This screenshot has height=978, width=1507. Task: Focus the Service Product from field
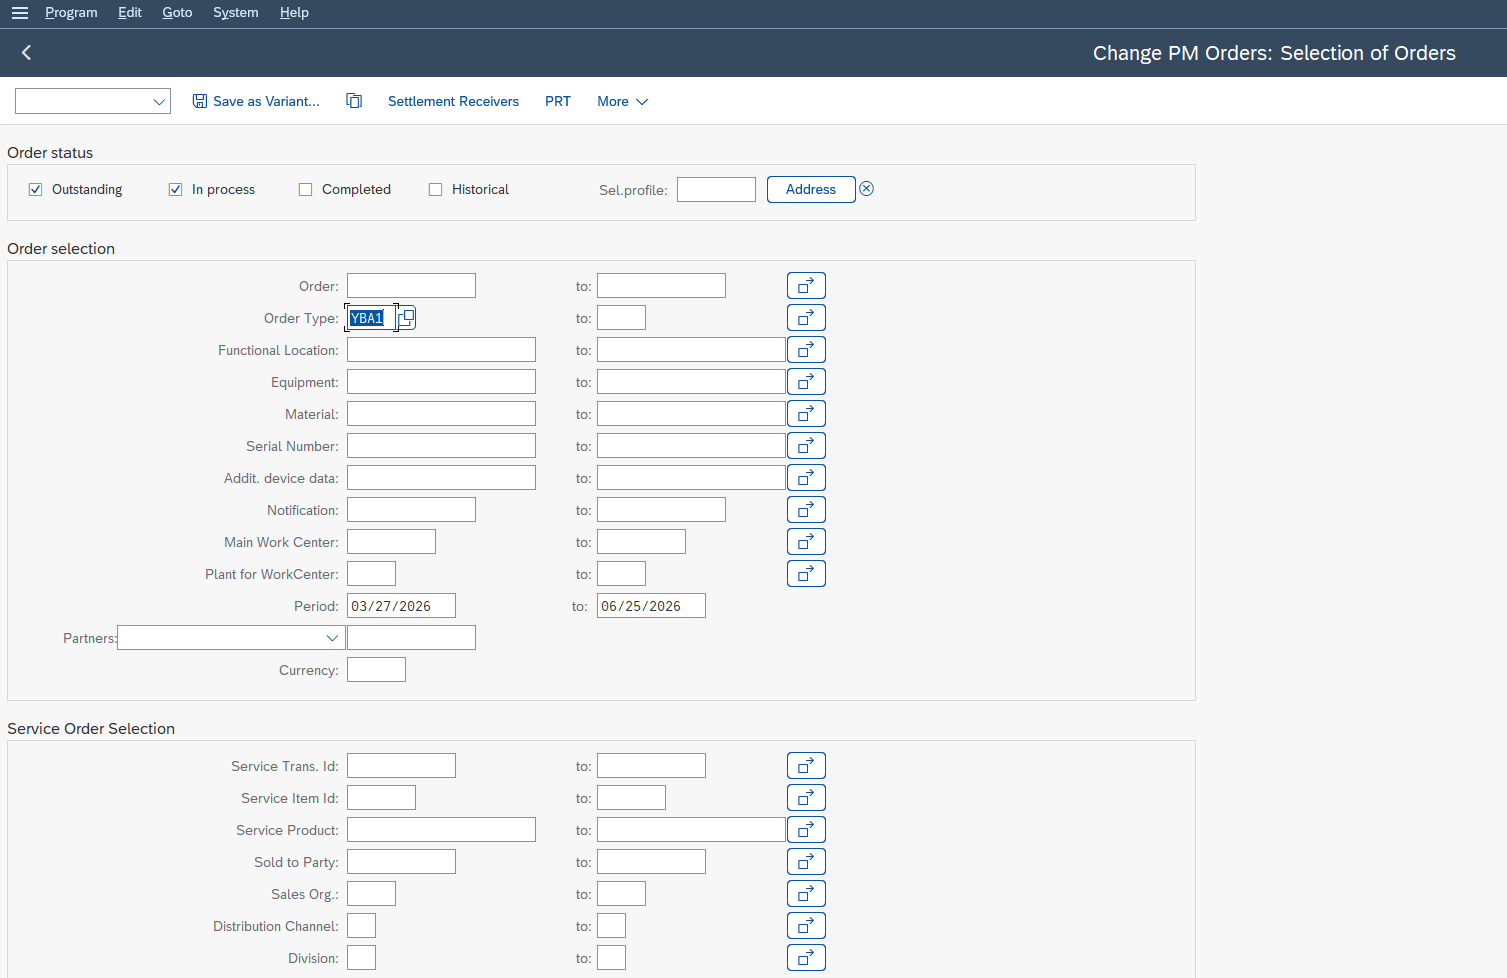(441, 830)
